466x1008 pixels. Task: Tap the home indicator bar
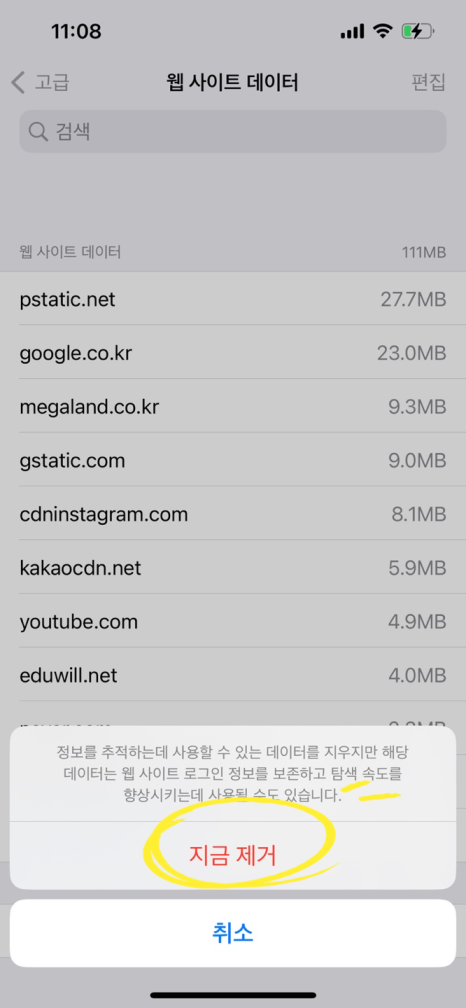tap(233, 995)
